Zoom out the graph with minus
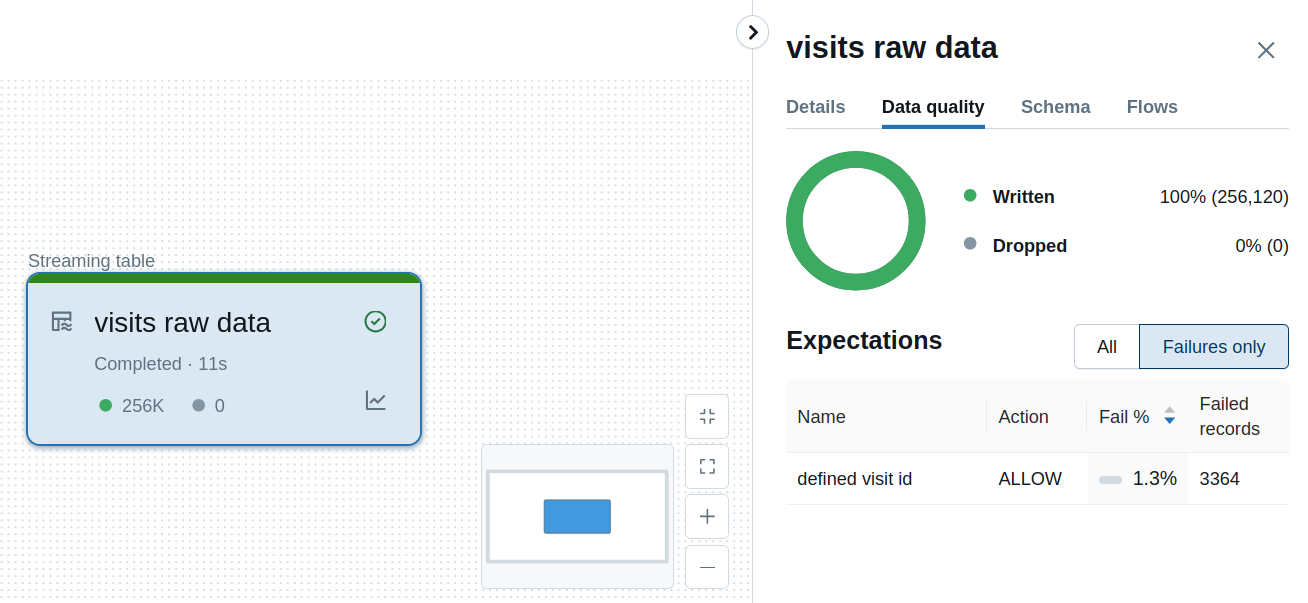This screenshot has width=1308, height=603. pyautogui.click(x=707, y=567)
